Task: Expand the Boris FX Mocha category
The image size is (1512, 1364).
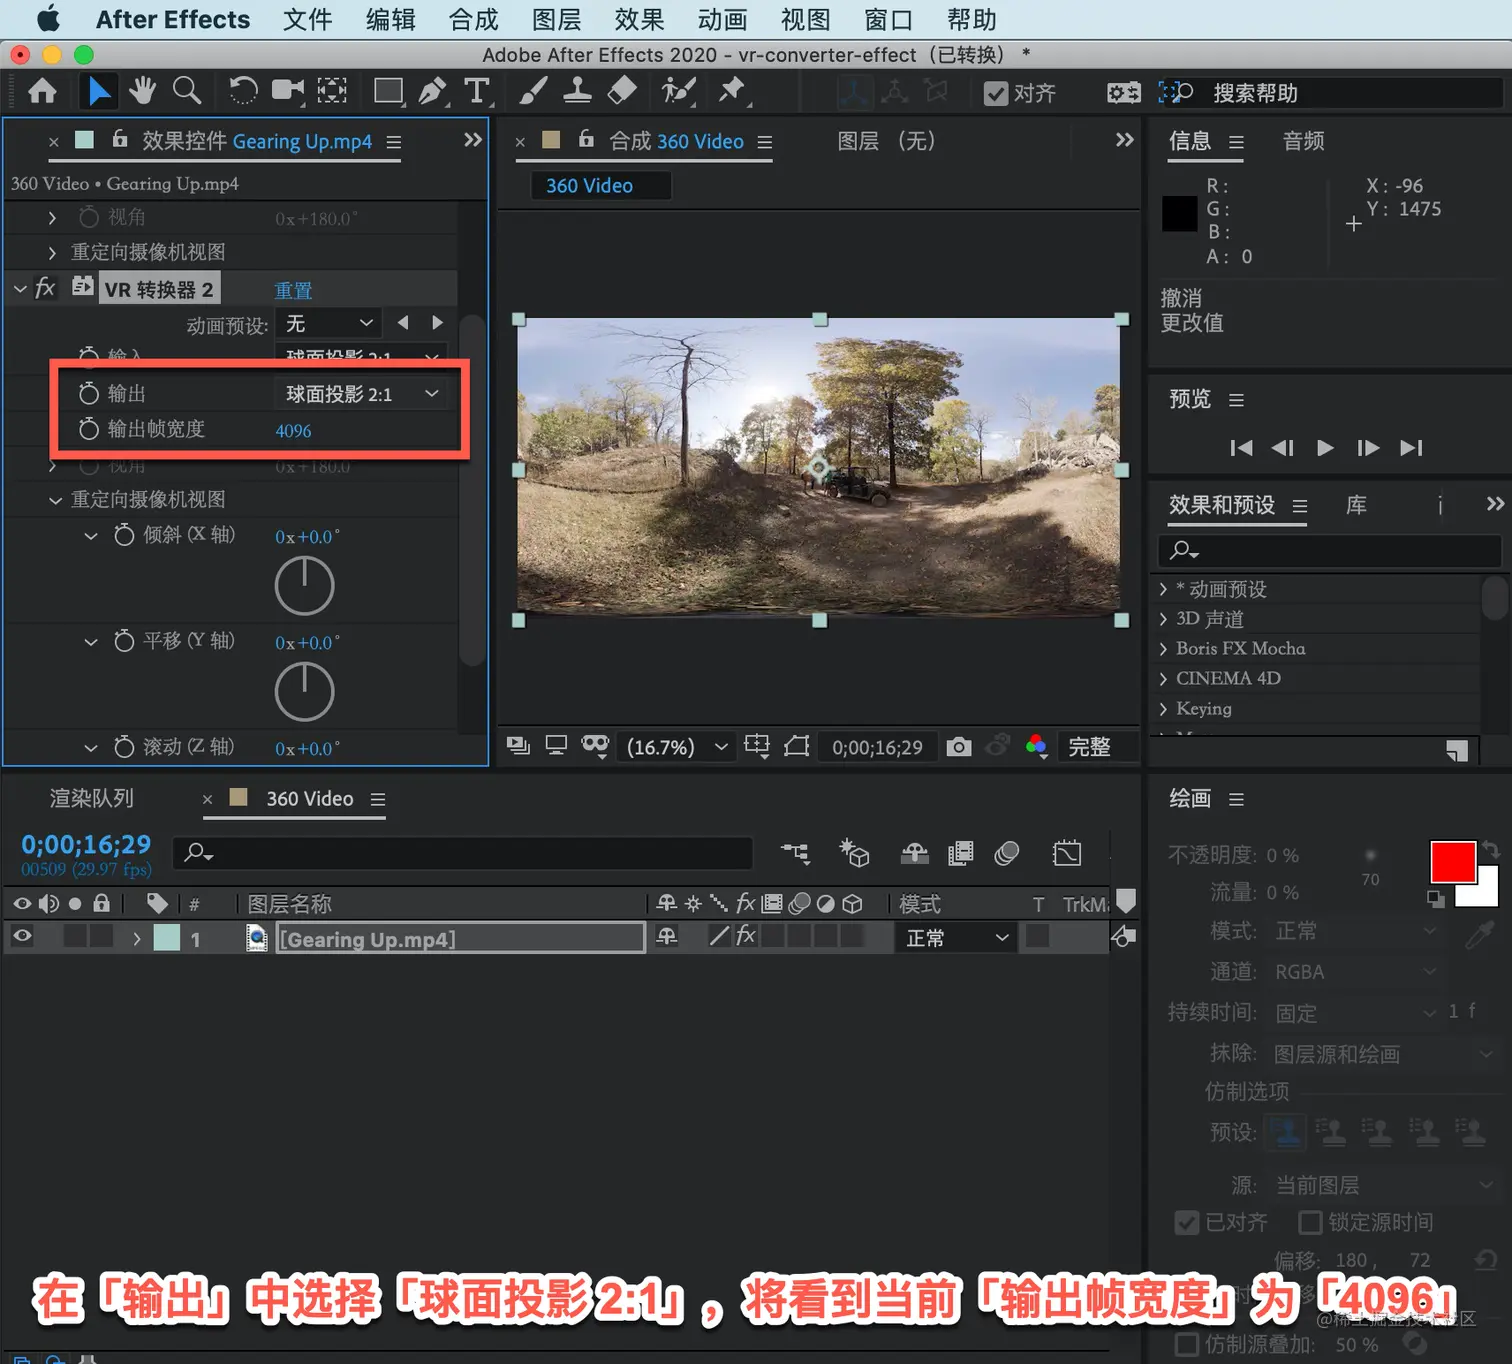Action: pyautogui.click(x=1163, y=649)
